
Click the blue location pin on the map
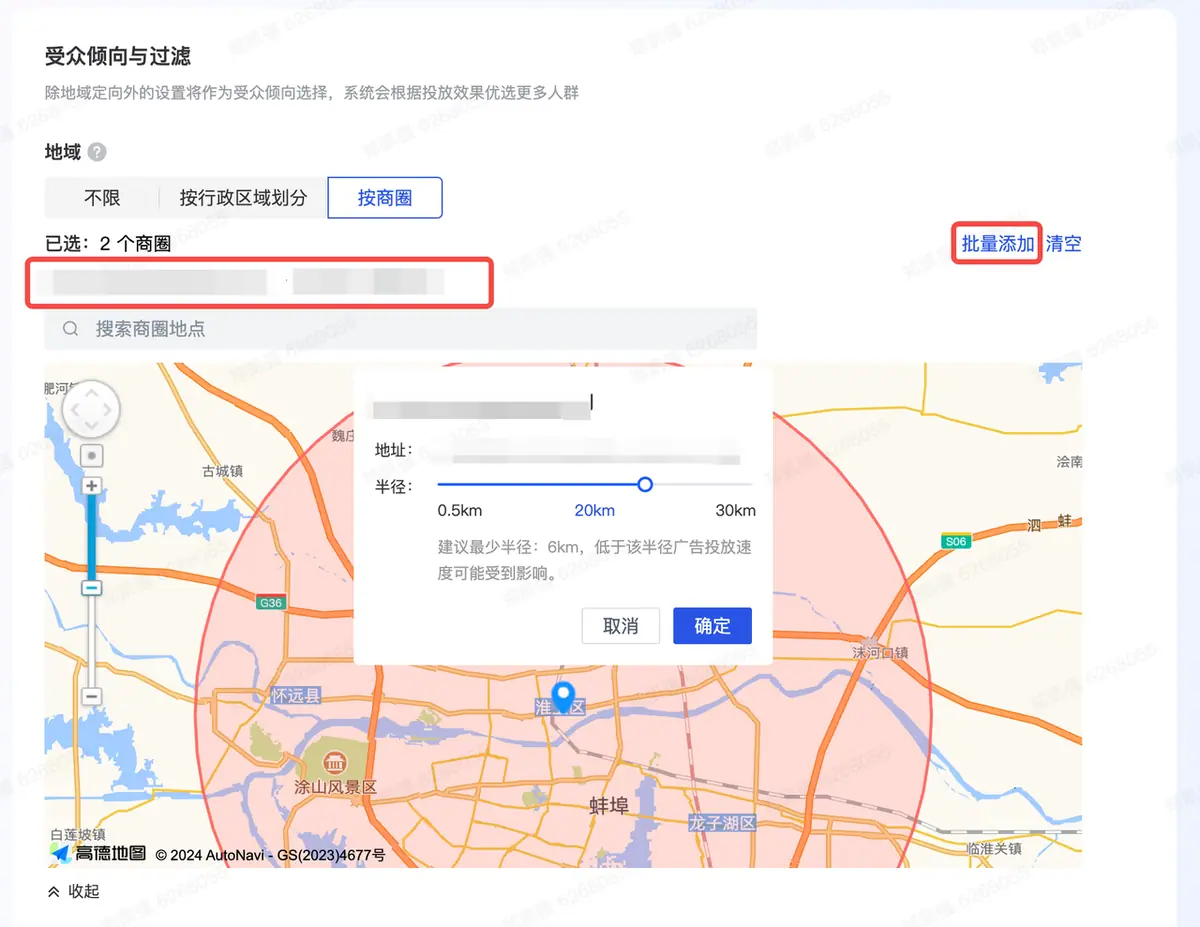[563, 697]
